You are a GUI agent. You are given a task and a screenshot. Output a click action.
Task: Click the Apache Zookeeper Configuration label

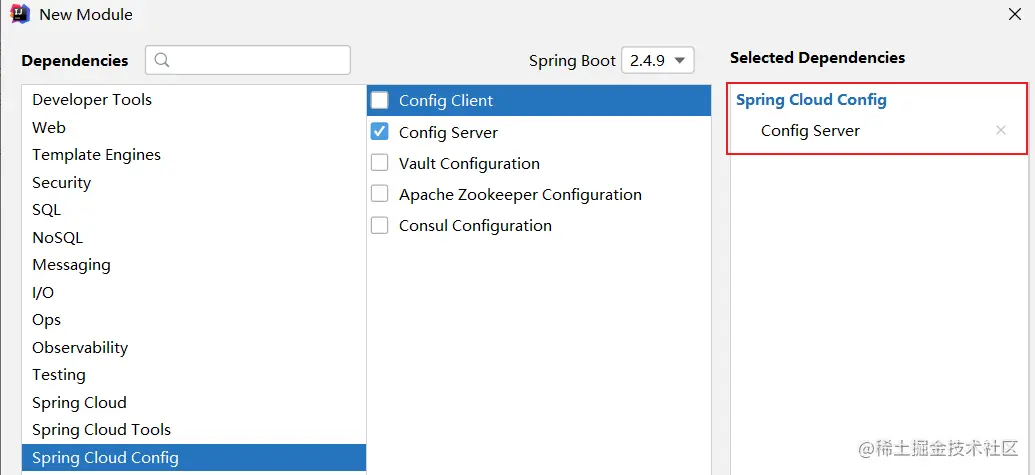(x=520, y=195)
